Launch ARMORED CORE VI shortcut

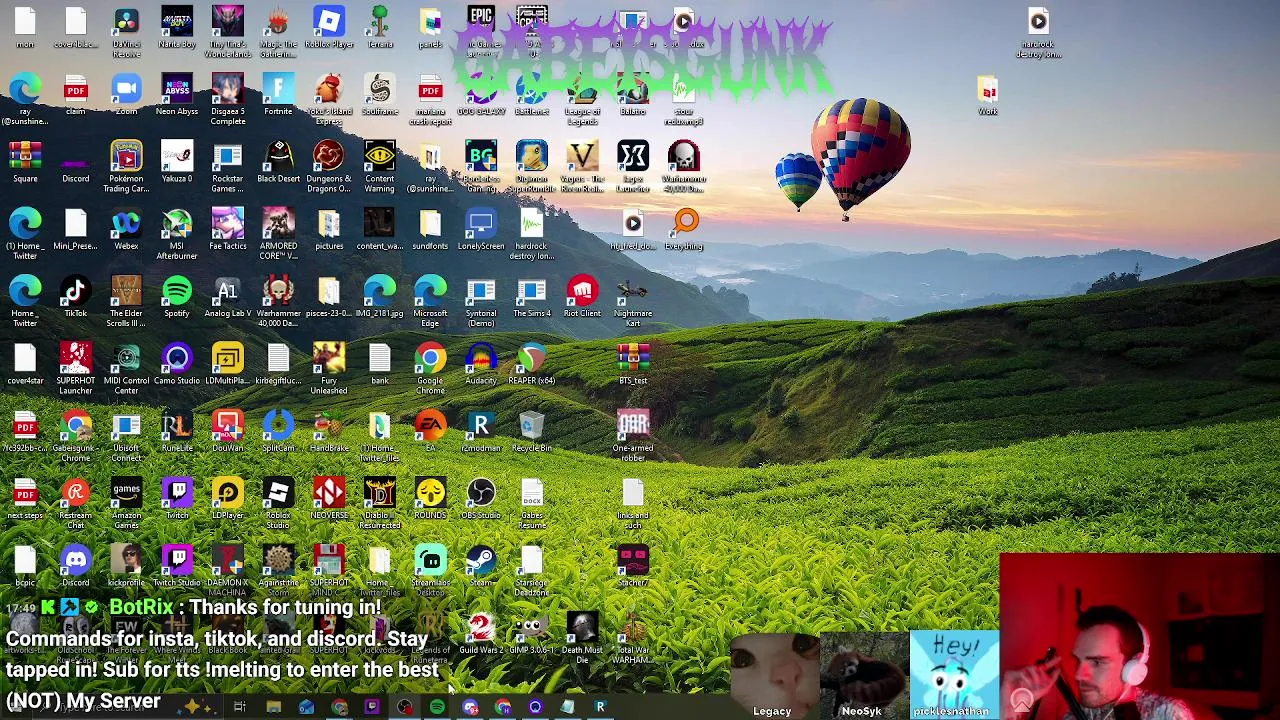(278, 232)
